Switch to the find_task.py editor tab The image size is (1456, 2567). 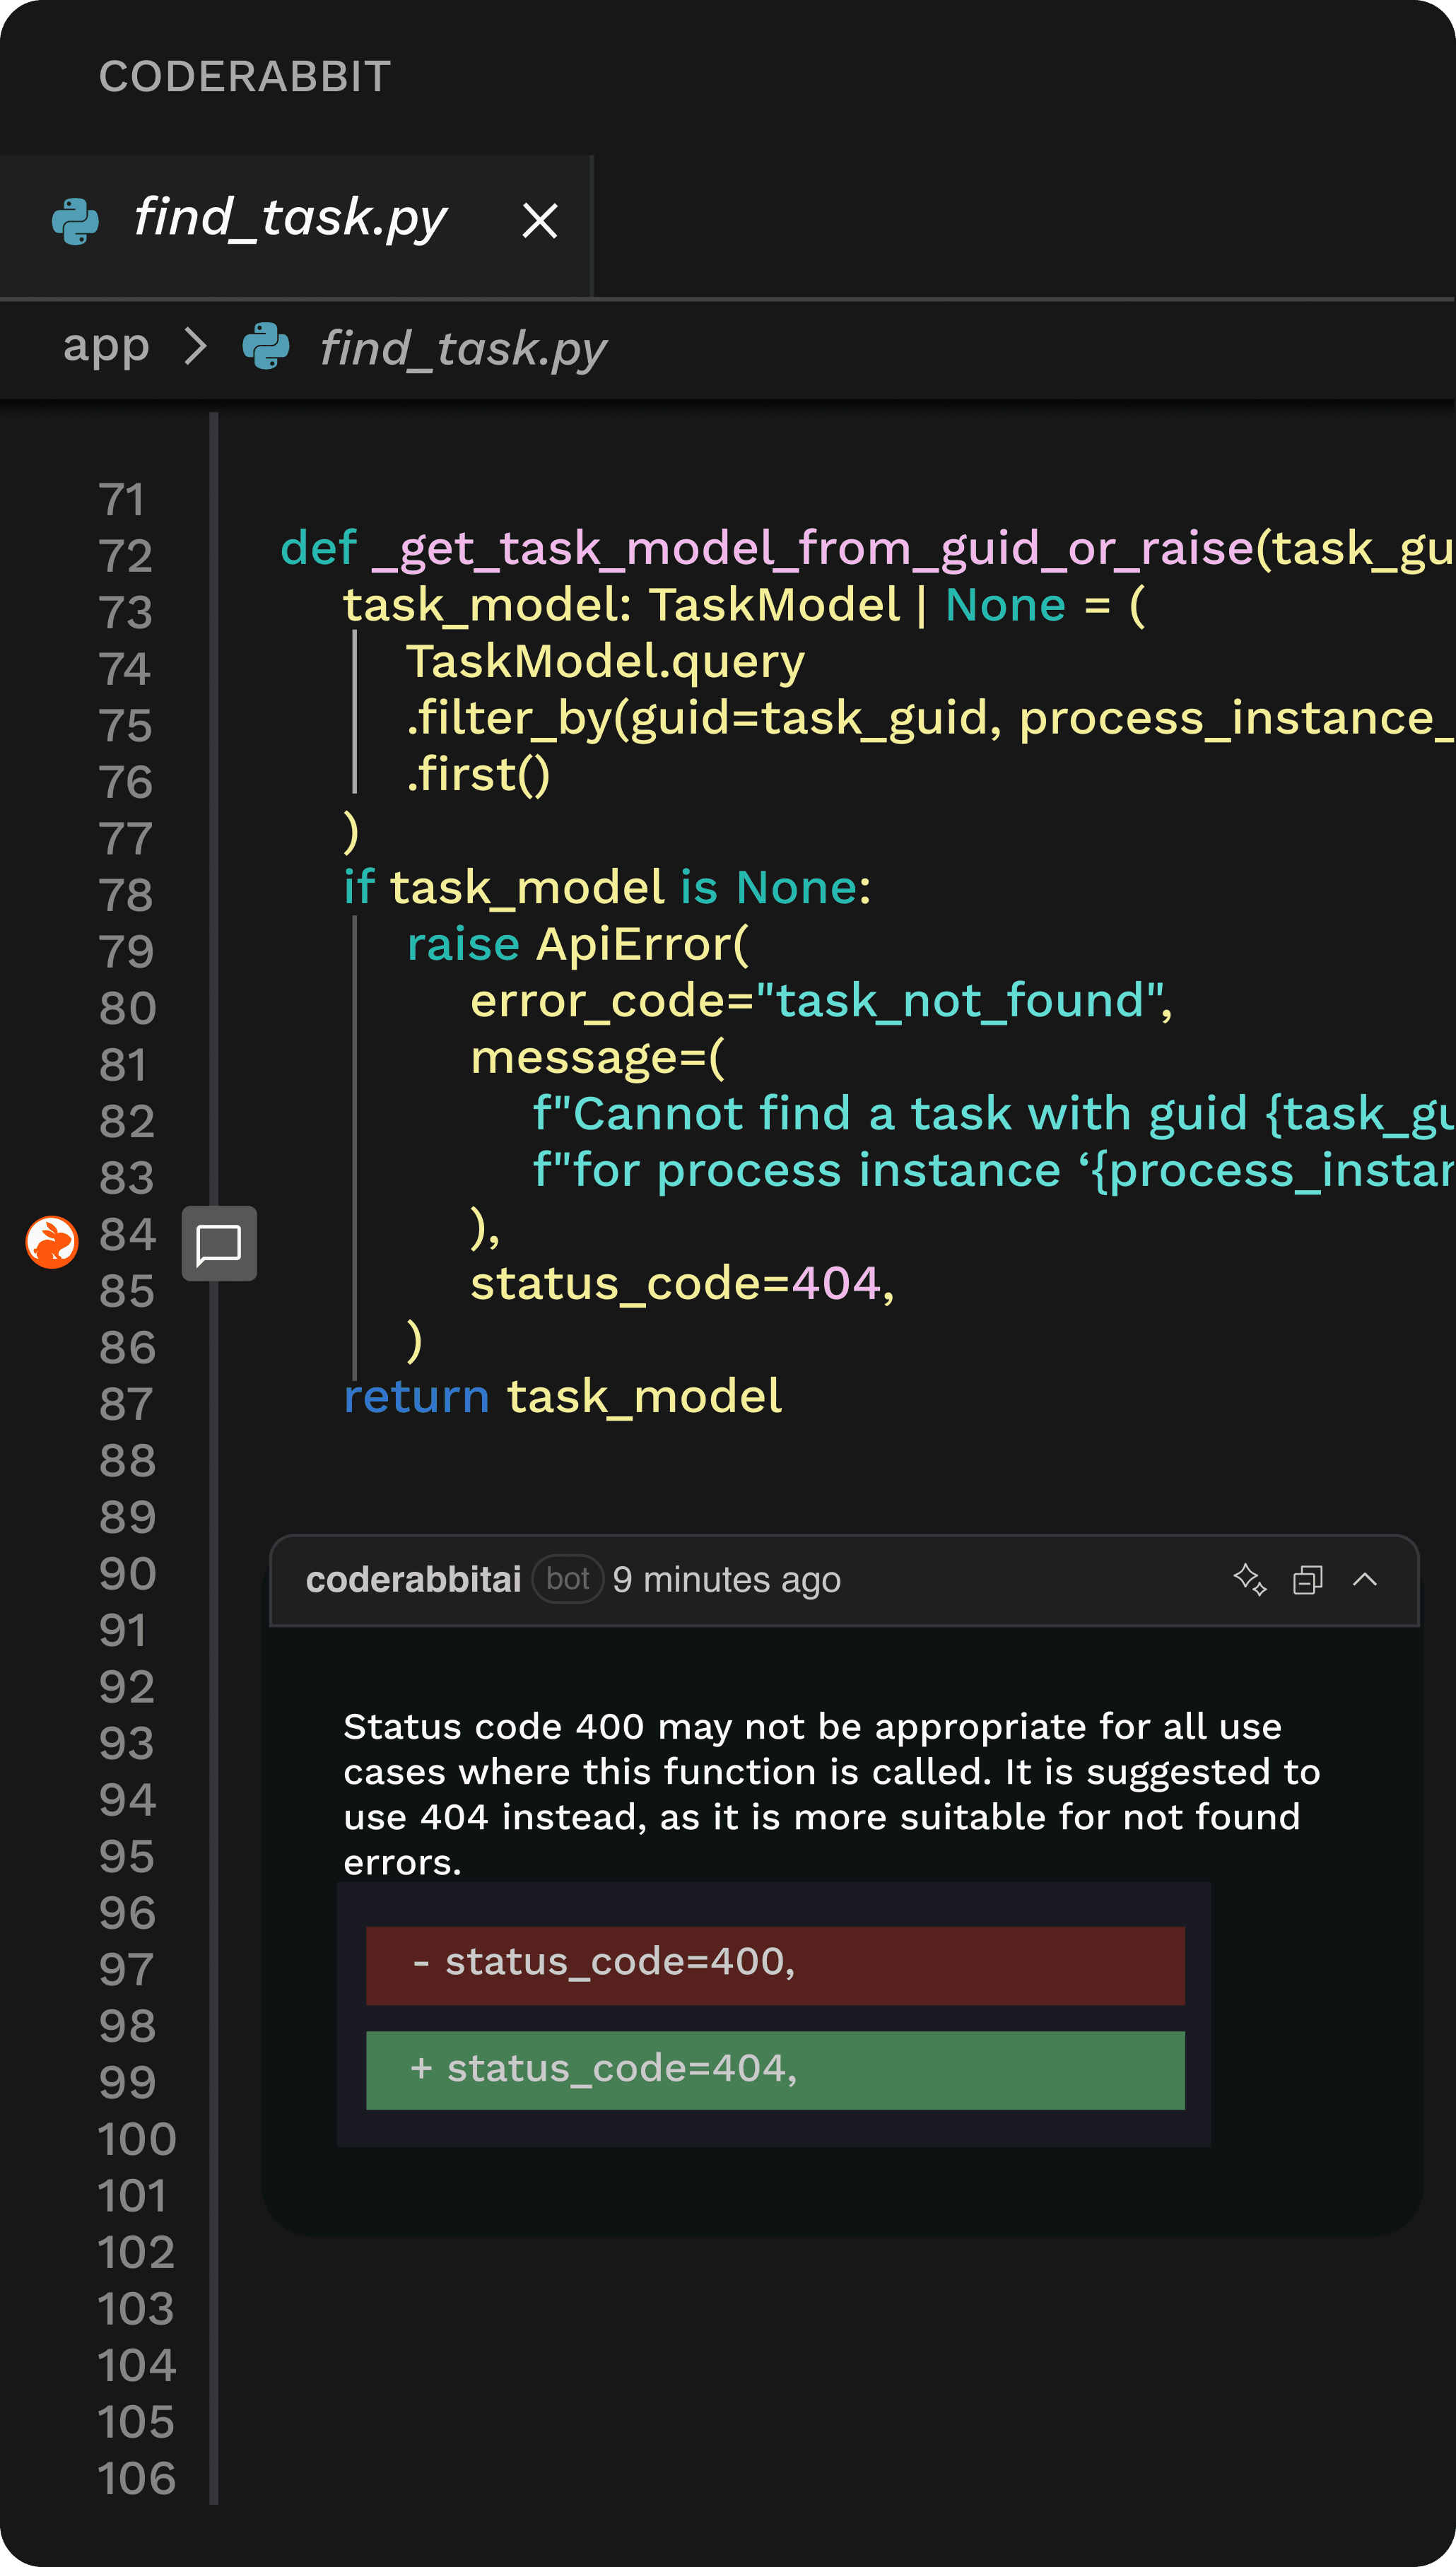coord(290,219)
